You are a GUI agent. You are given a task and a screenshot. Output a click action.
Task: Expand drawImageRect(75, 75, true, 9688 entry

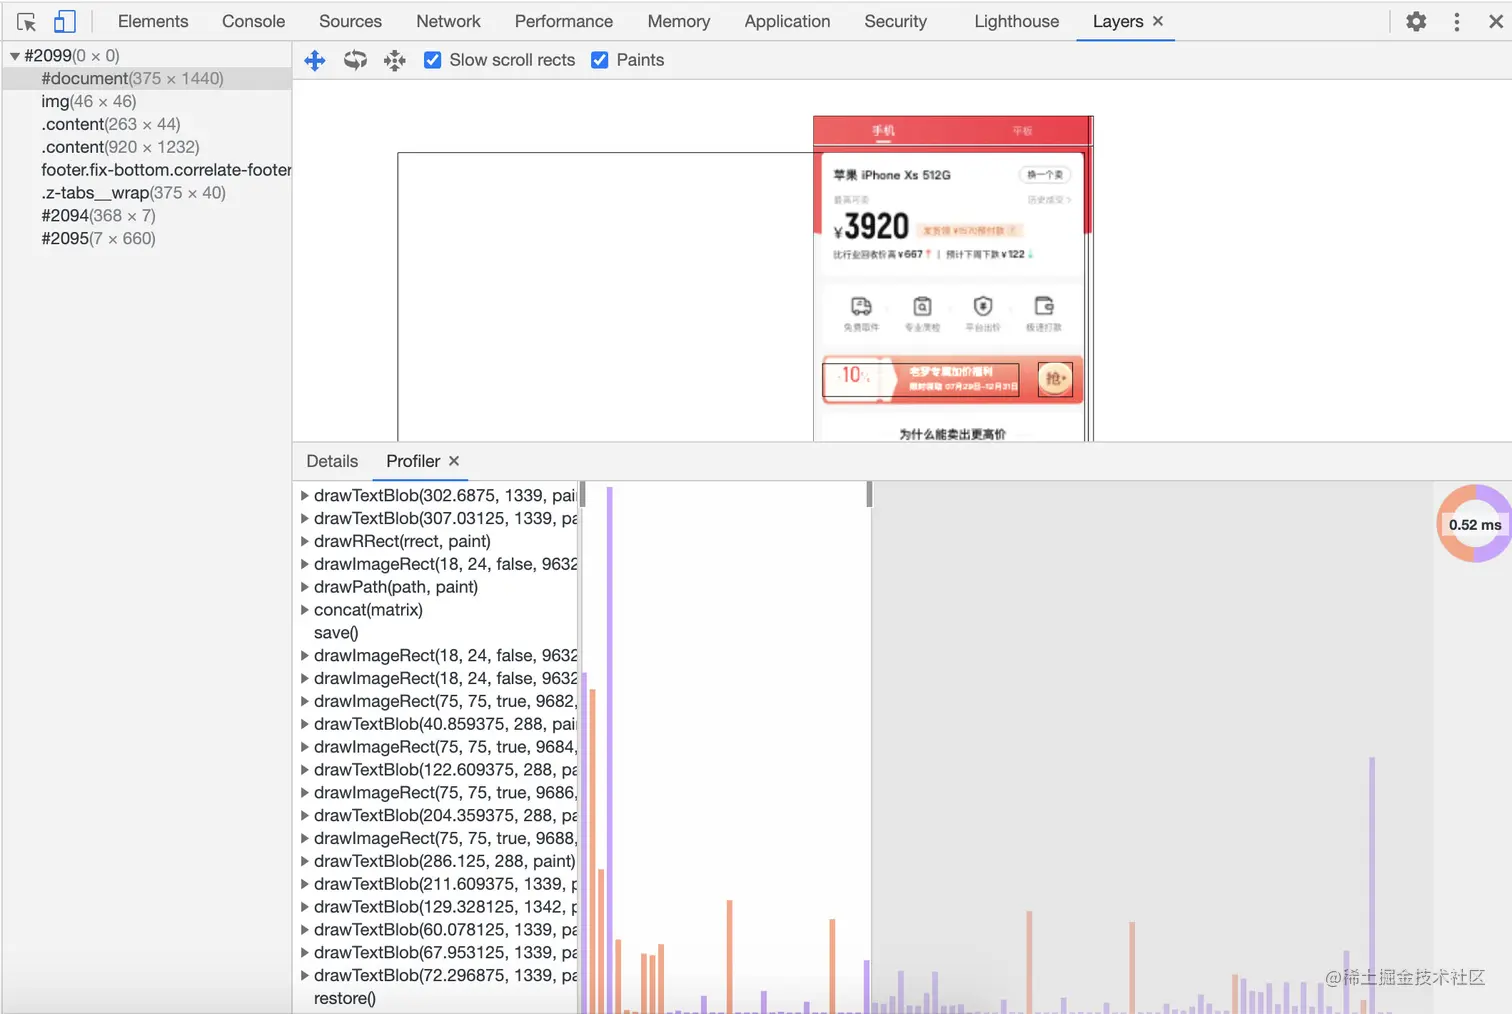(305, 838)
